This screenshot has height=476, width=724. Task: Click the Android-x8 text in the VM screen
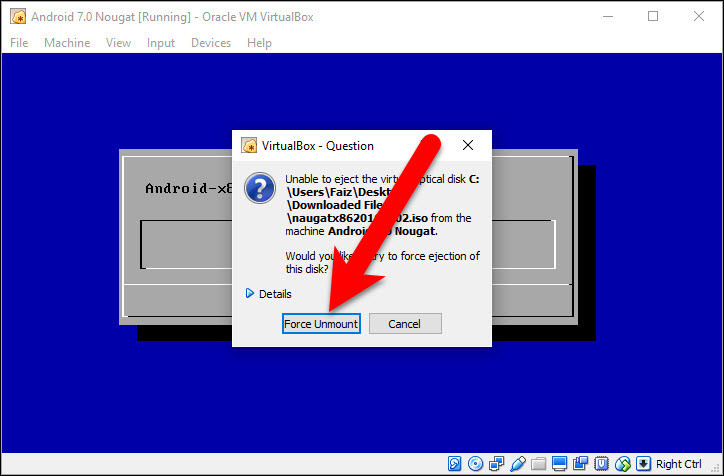point(188,188)
